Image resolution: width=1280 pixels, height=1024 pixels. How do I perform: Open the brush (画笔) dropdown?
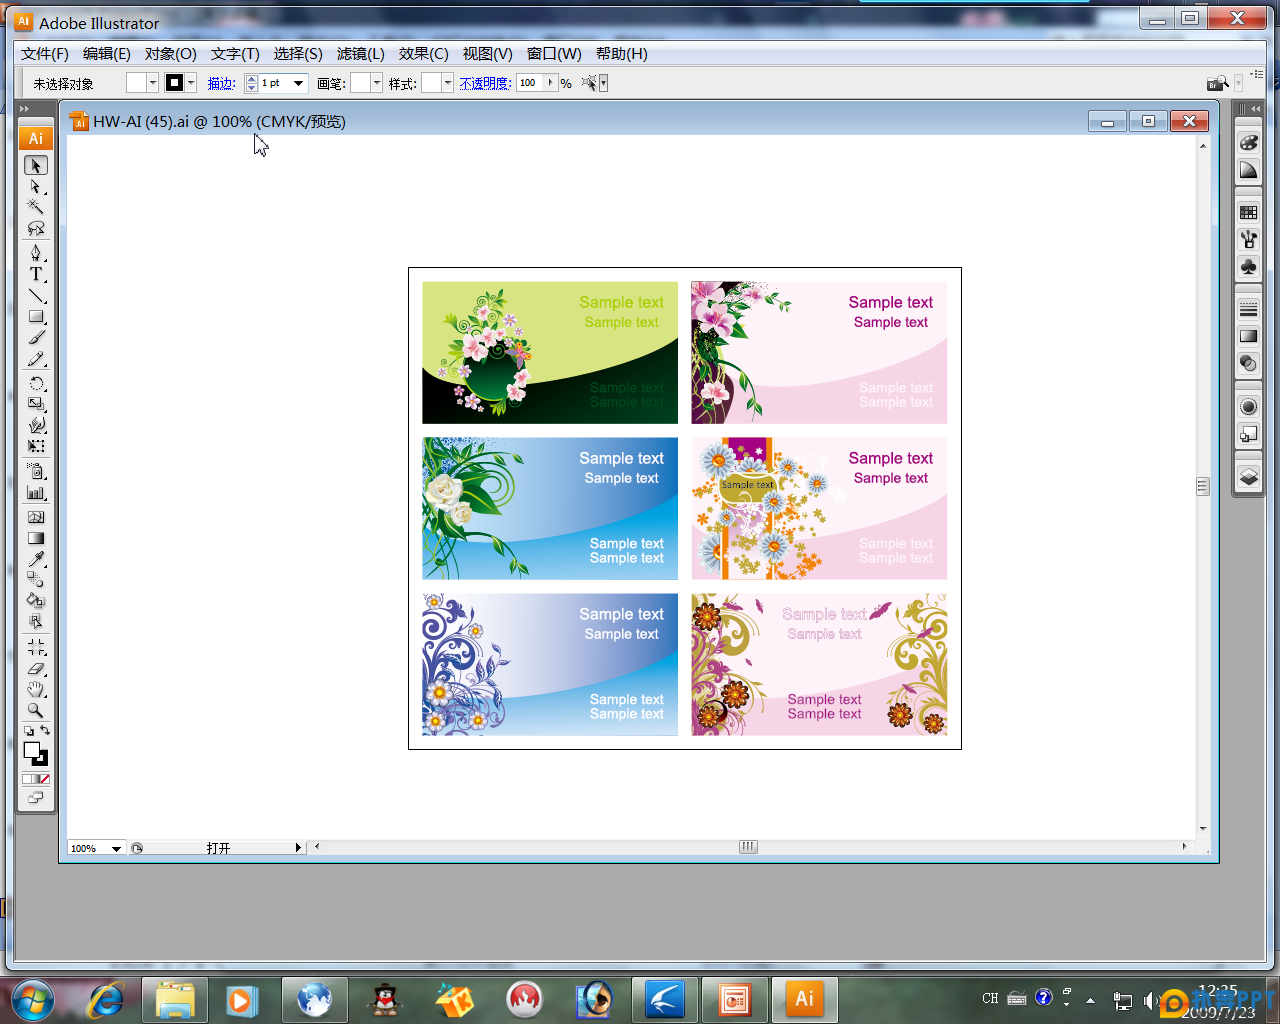377,83
